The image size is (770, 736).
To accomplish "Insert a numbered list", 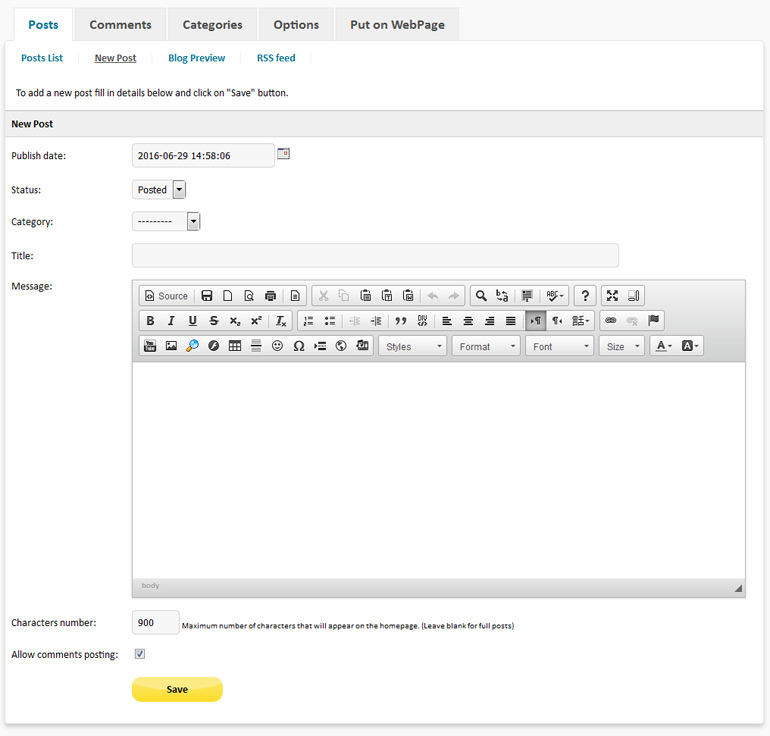I will coord(308,321).
